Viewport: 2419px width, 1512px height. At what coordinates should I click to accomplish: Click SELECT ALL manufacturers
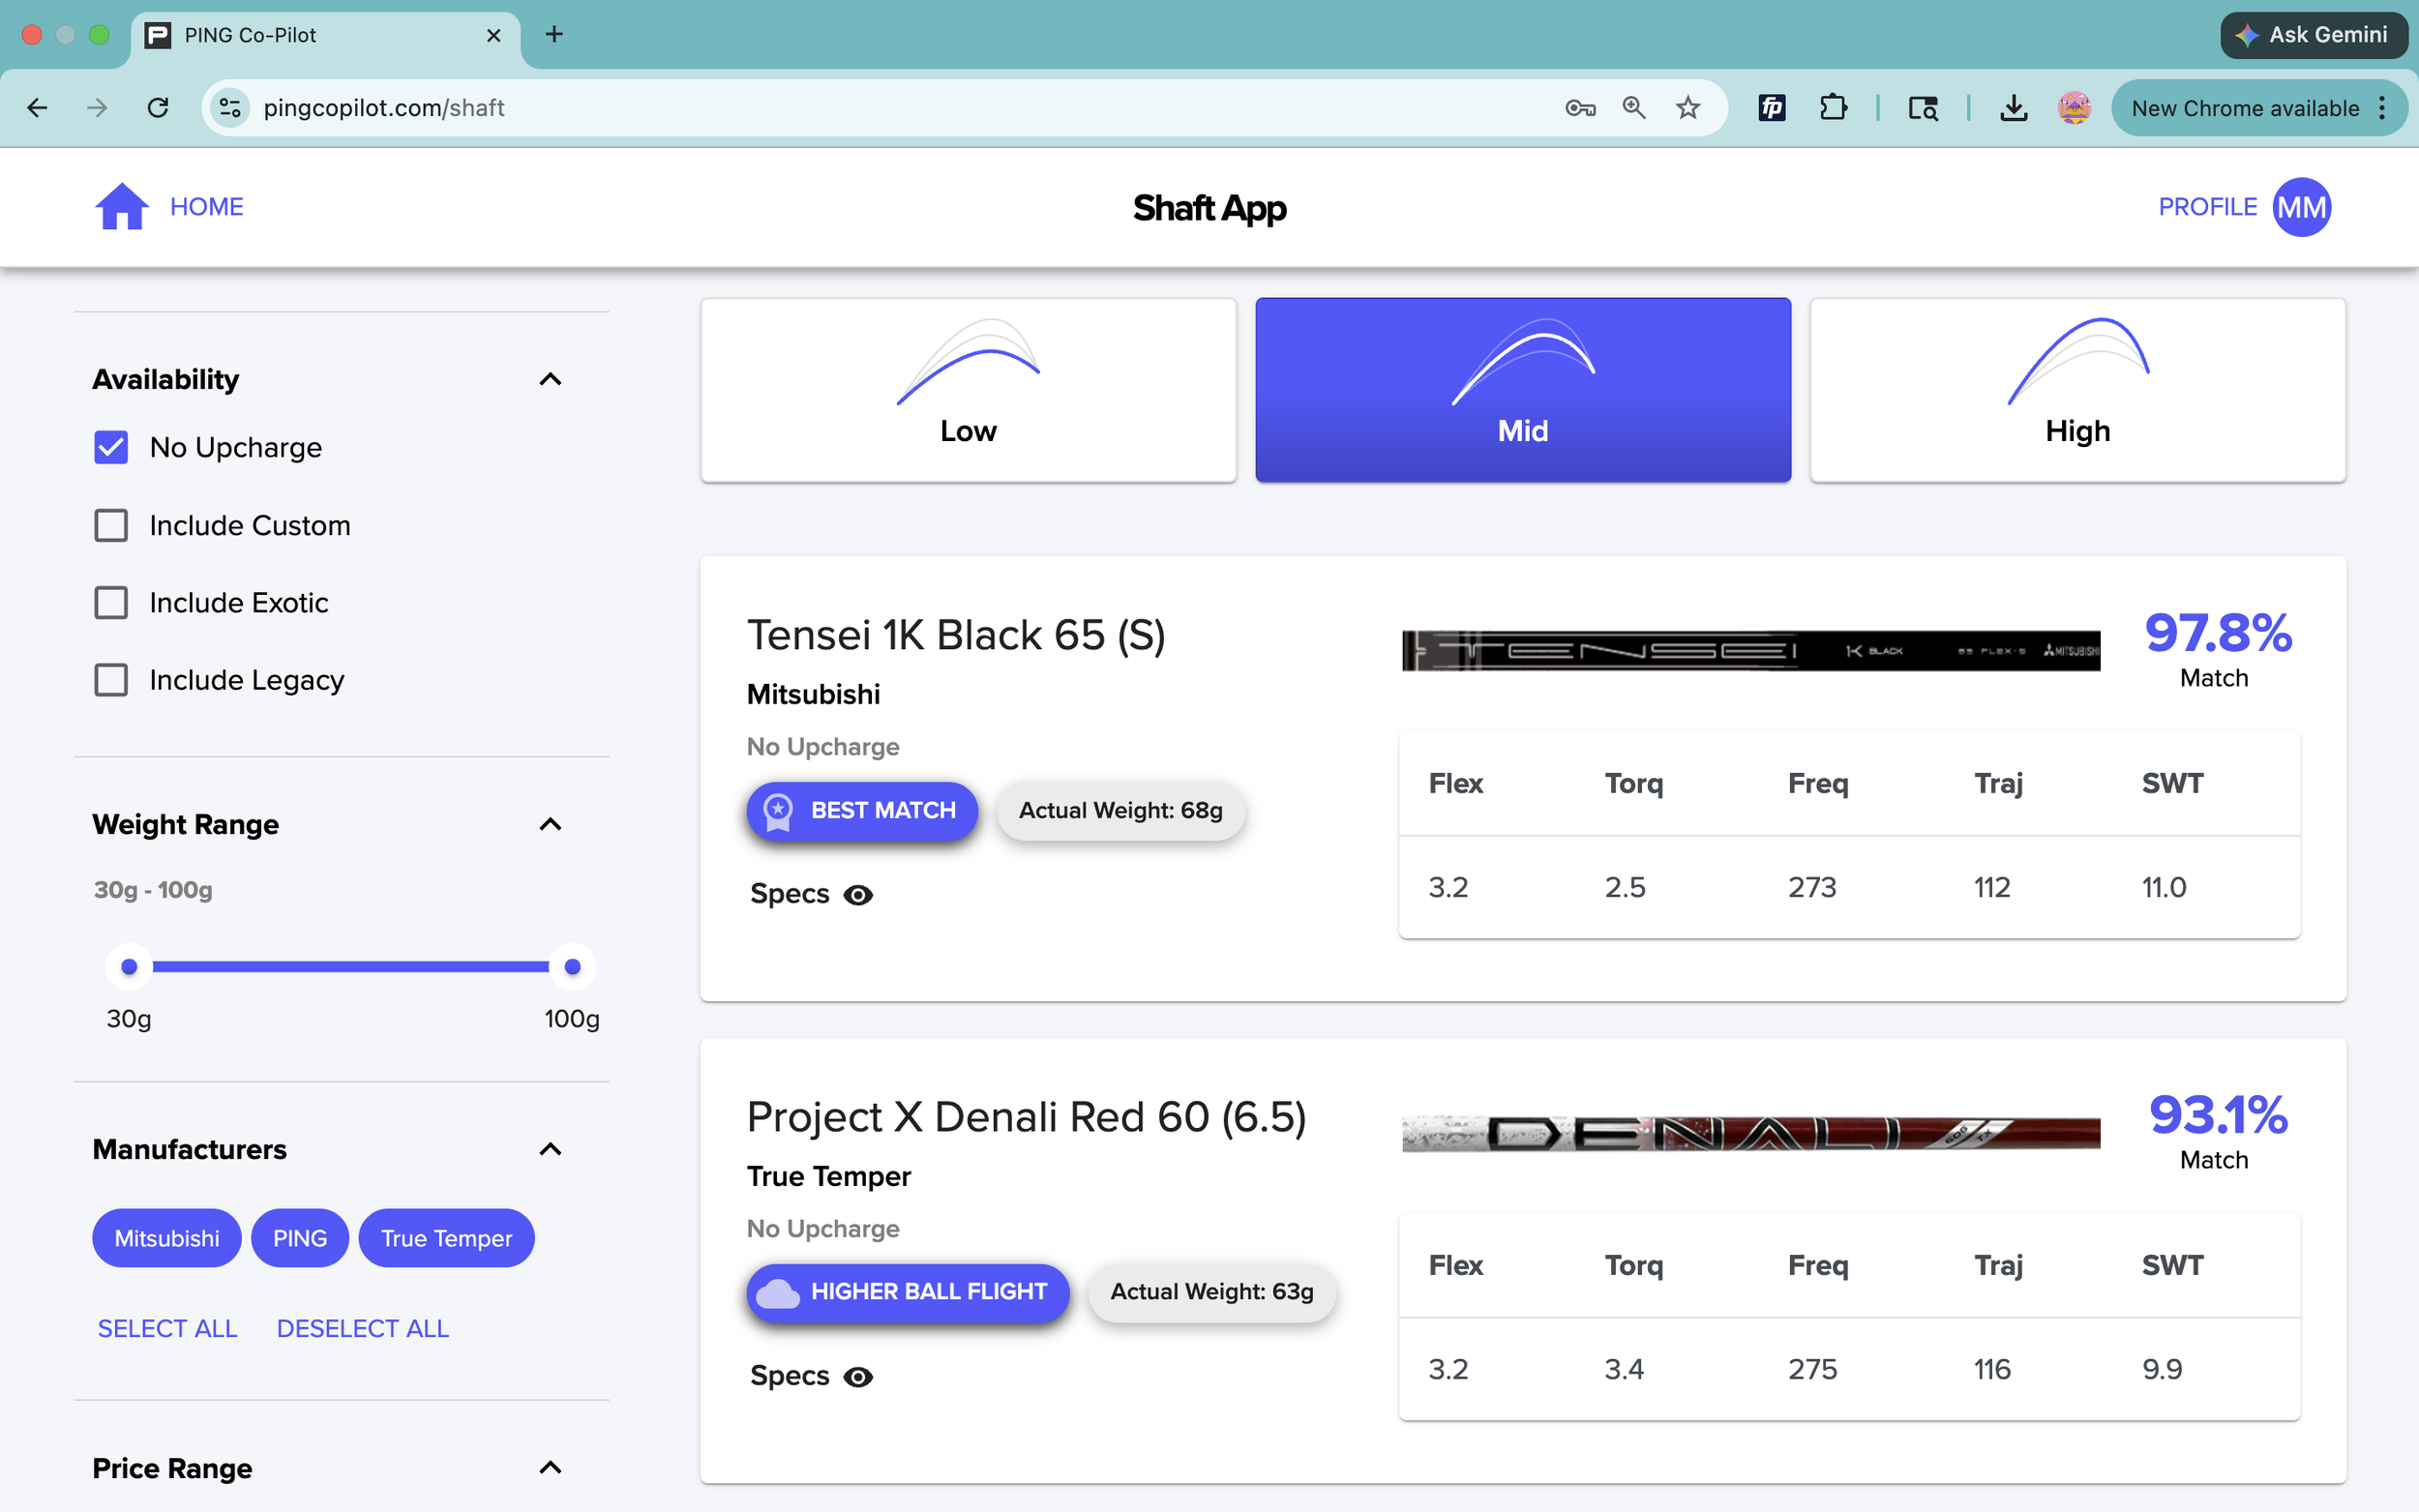coord(167,1328)
